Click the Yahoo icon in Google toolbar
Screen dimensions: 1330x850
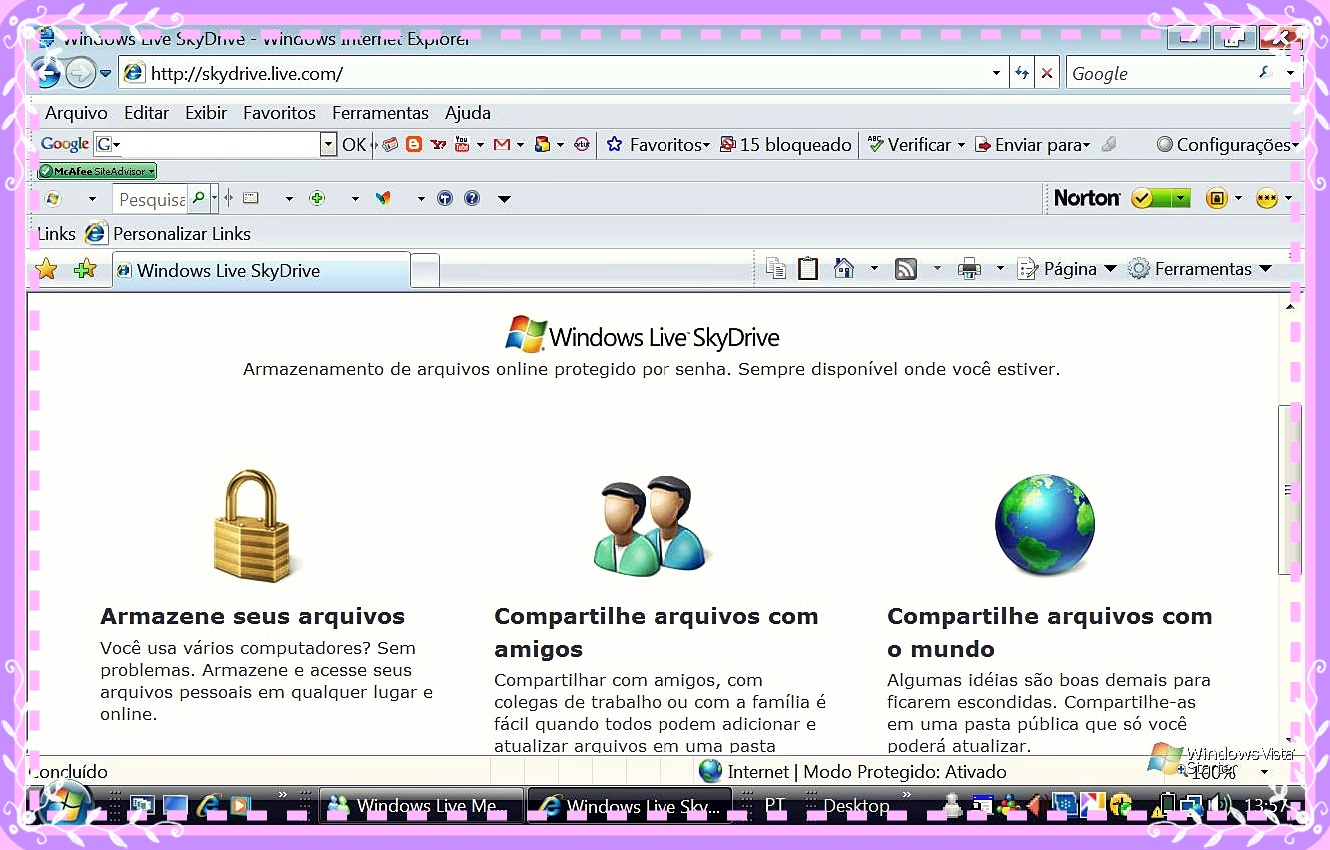437,144
